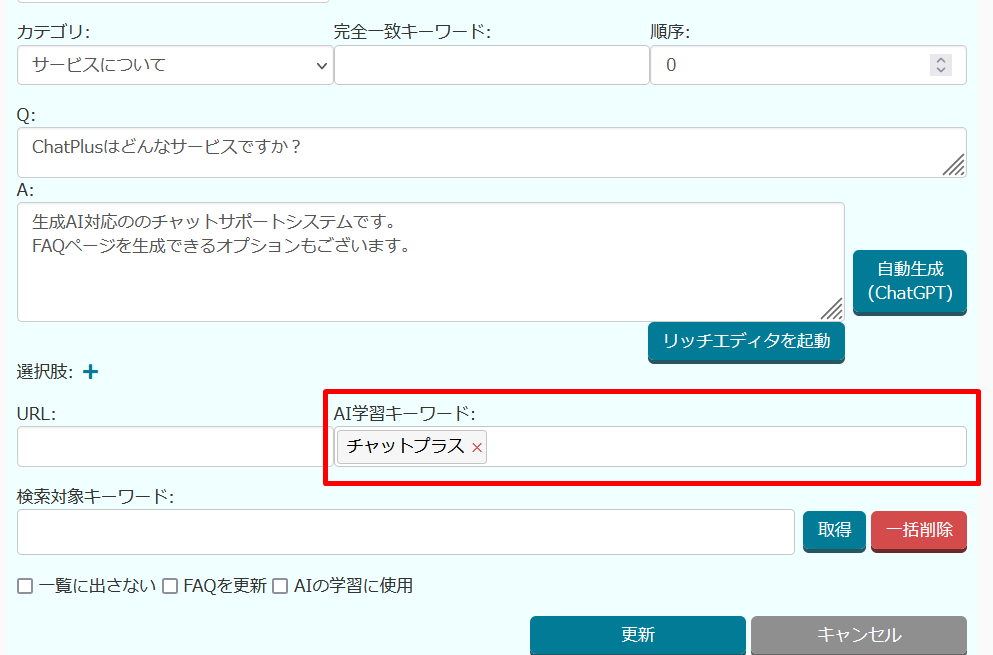Check the 一覧に出さない checkbox
Viewport: 993px width, 655px height.
pos(25,586)
